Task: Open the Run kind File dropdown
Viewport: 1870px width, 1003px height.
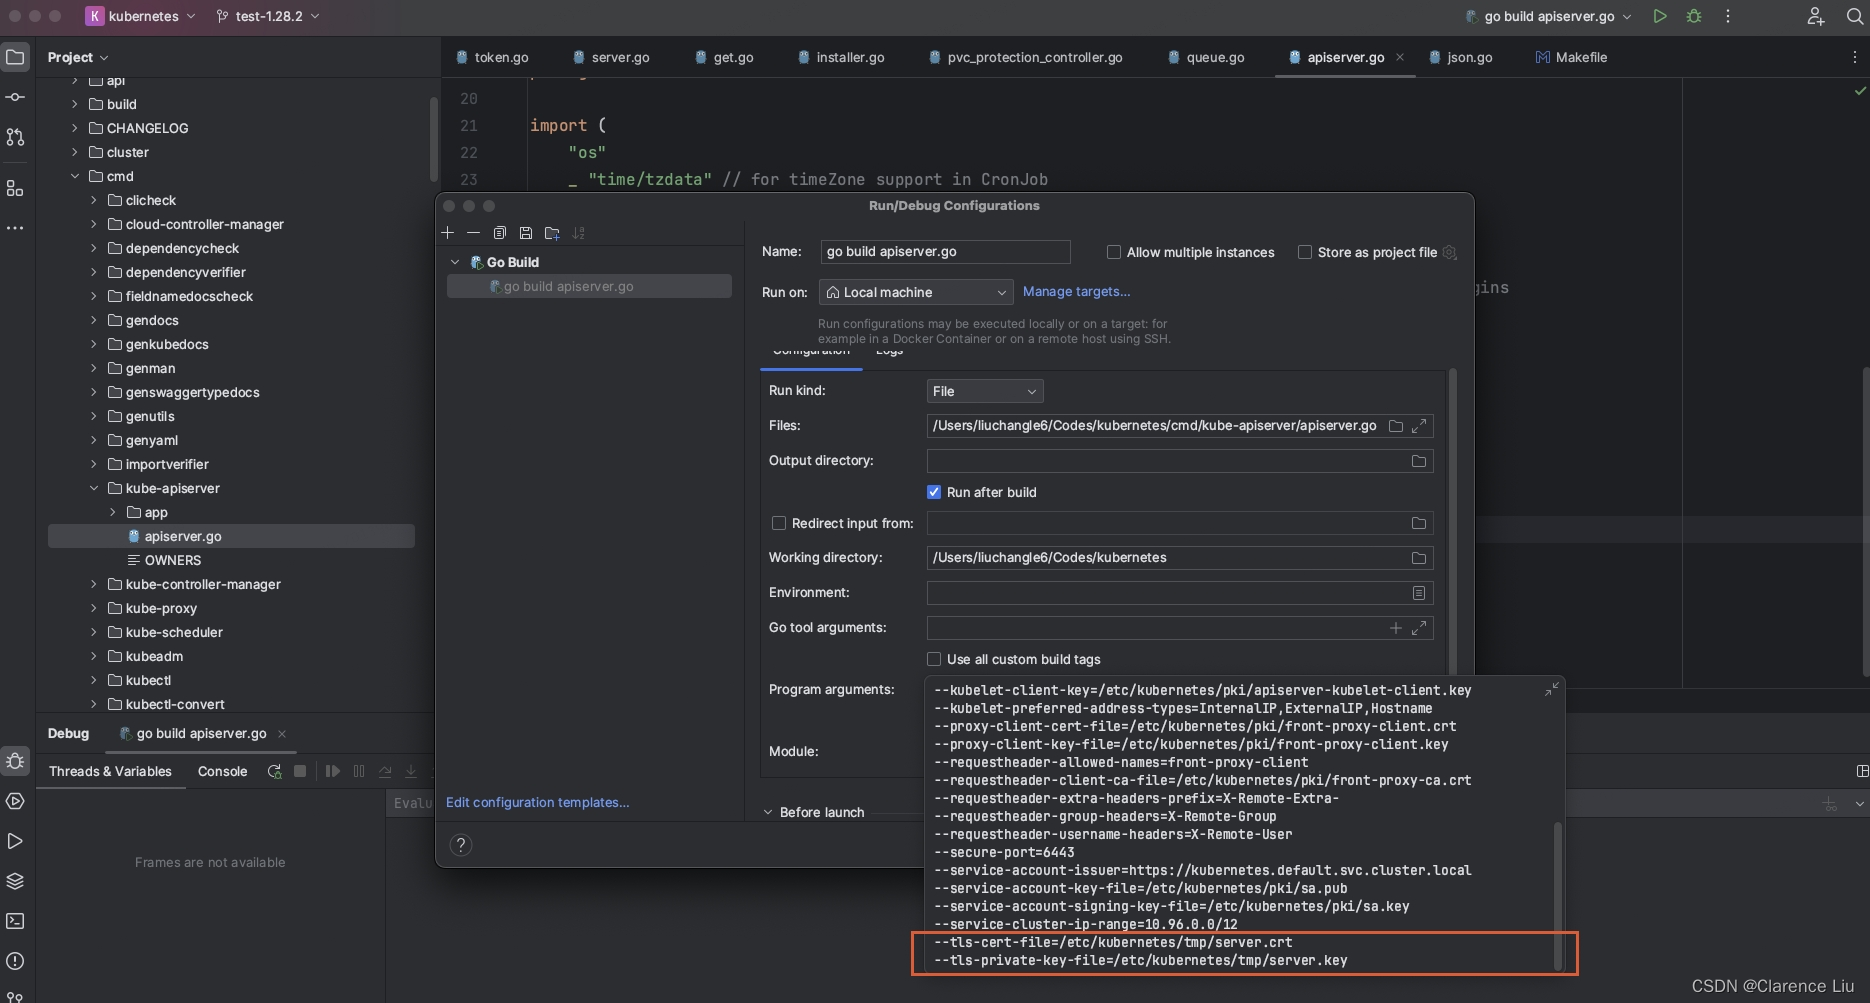Action: [x=985, y=391]
